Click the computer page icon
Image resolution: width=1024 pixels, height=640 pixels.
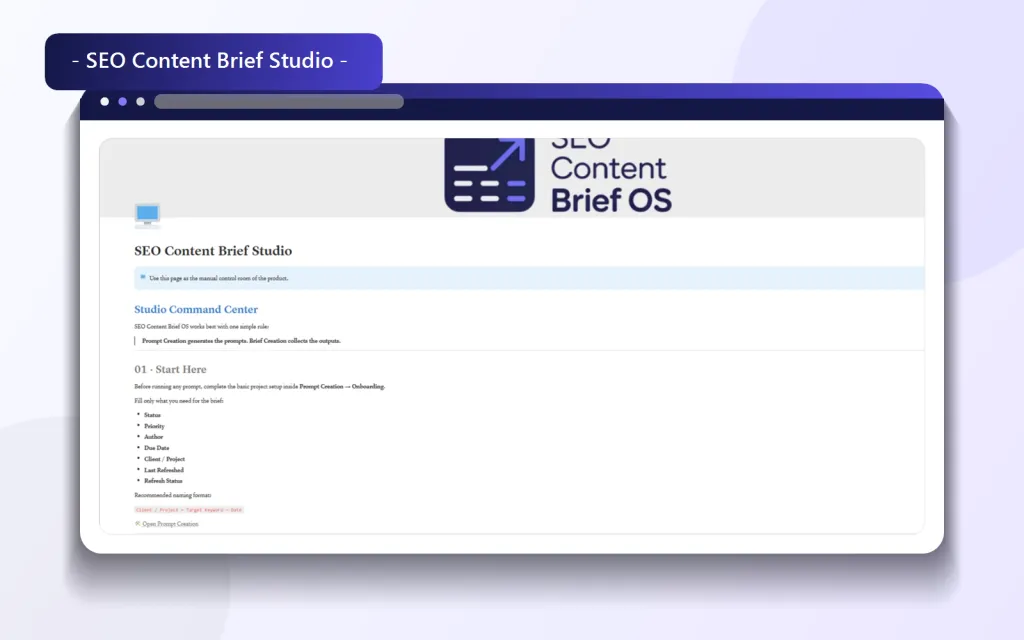point(147,216)
